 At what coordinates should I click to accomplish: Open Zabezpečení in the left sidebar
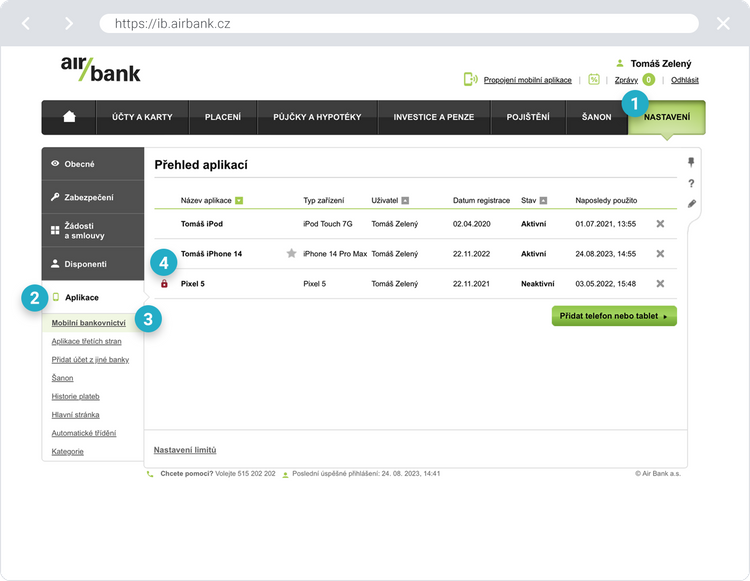click(89, 197)
